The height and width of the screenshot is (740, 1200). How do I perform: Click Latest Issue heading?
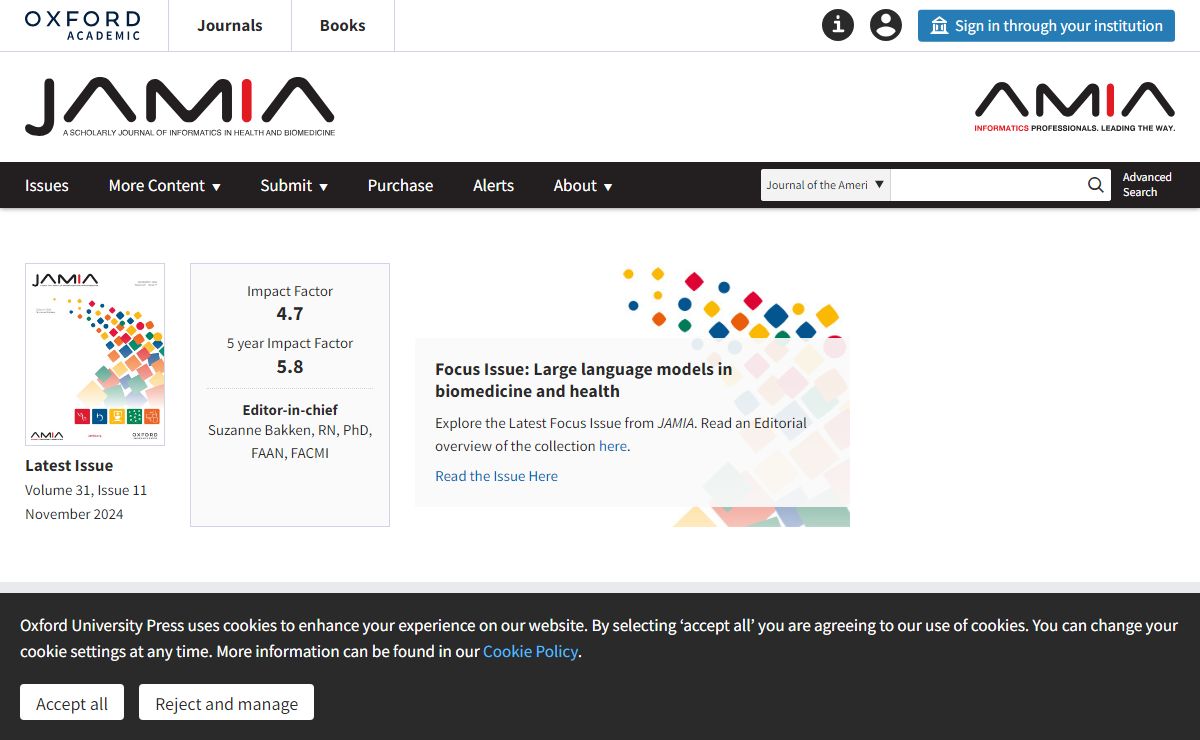coord(69,465)
